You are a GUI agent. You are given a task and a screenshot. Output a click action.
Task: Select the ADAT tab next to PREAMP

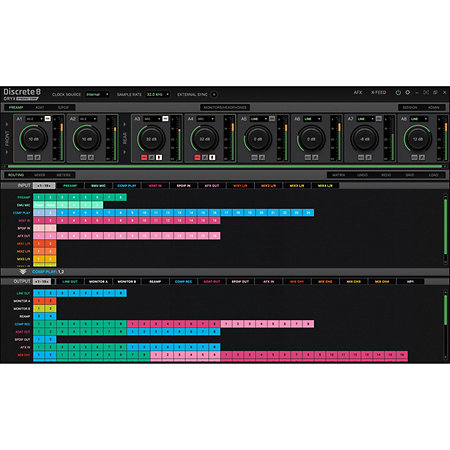click(x=40, y=108)
